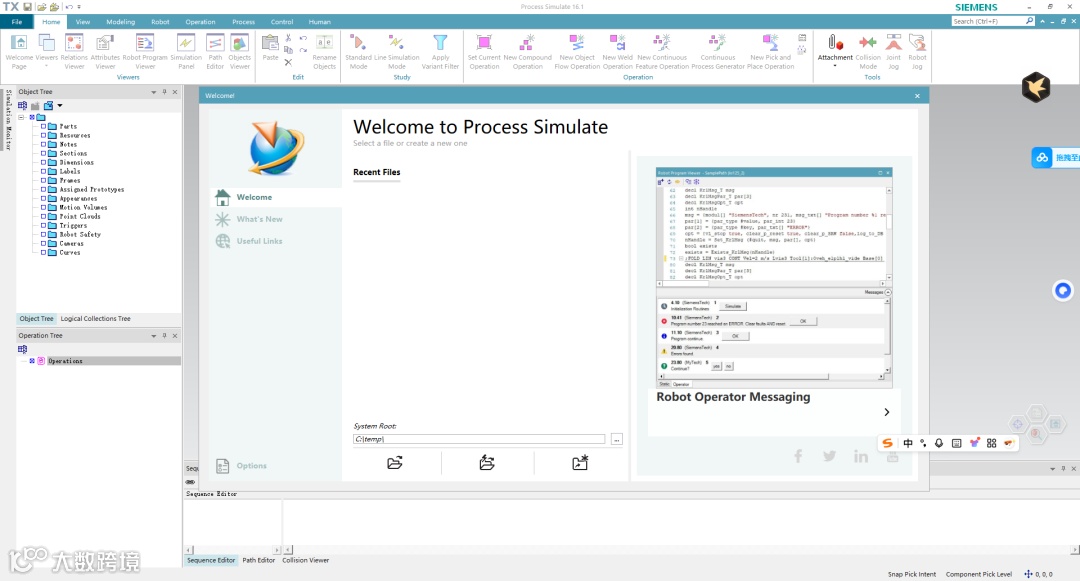The width and height of the screenshot is (1080, 581).
Task: Open Object Tree toolbar filter dropdown arrow
Action: (x=60, y=105)
